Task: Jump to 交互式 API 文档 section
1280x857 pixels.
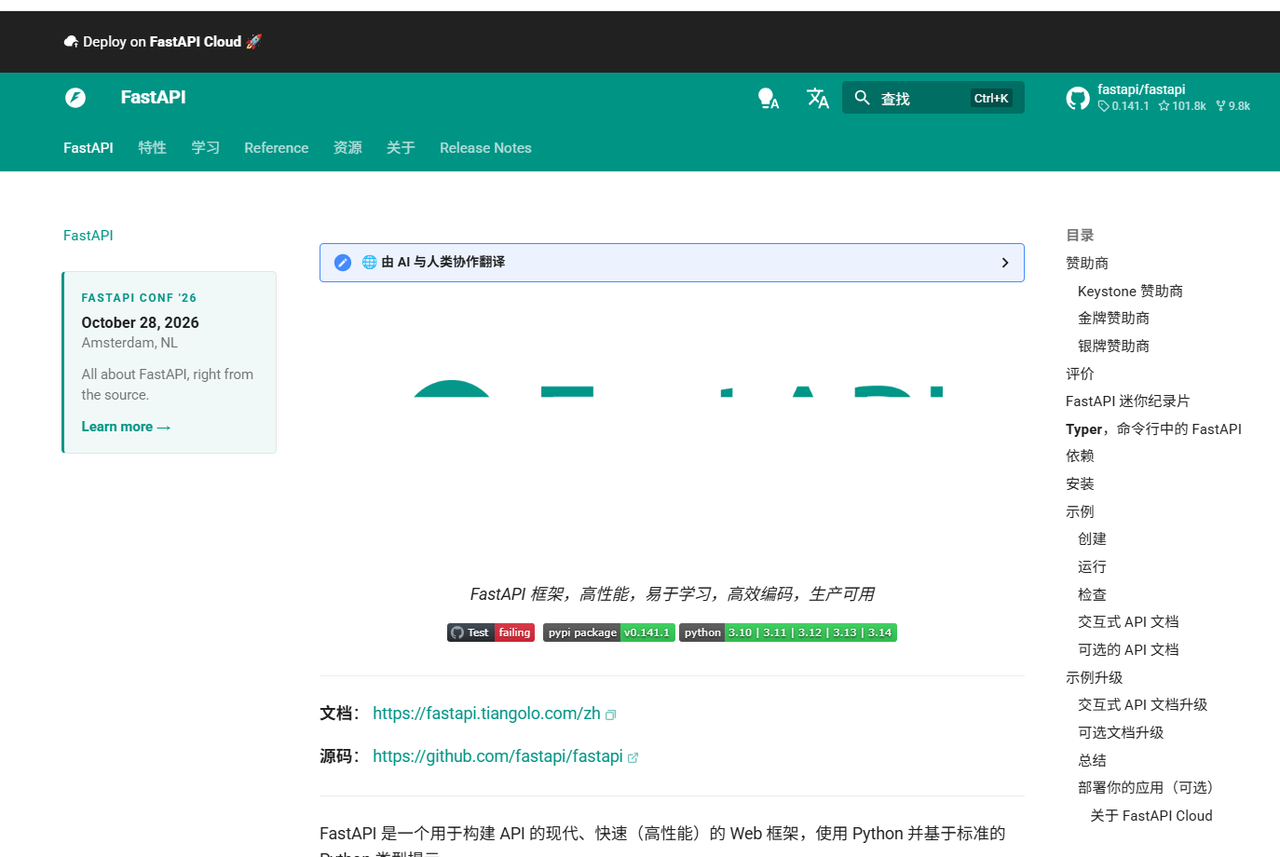Action: click(1128, 622)
